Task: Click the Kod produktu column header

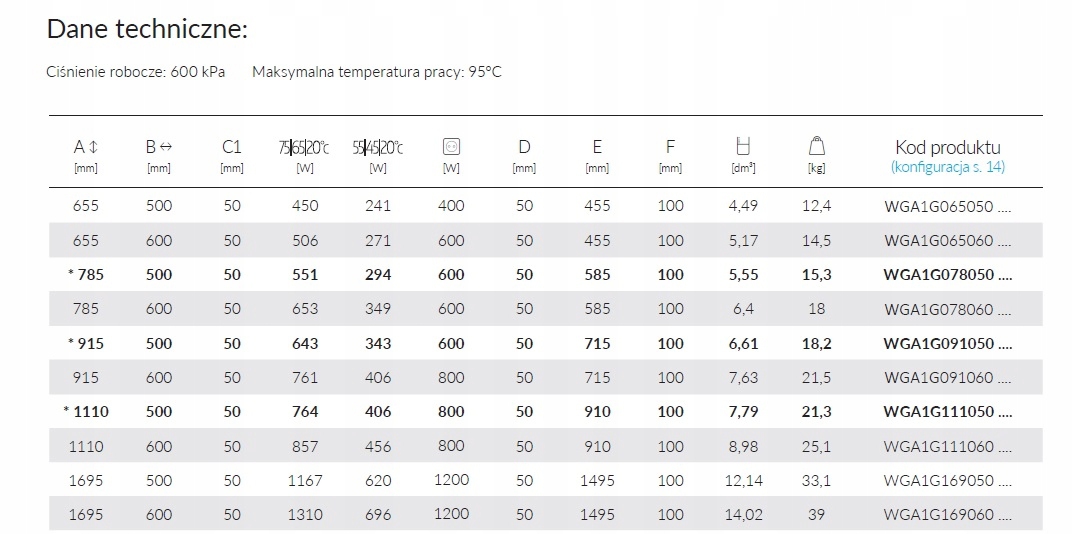Action: pyautogui.click(x=947, y=148)
